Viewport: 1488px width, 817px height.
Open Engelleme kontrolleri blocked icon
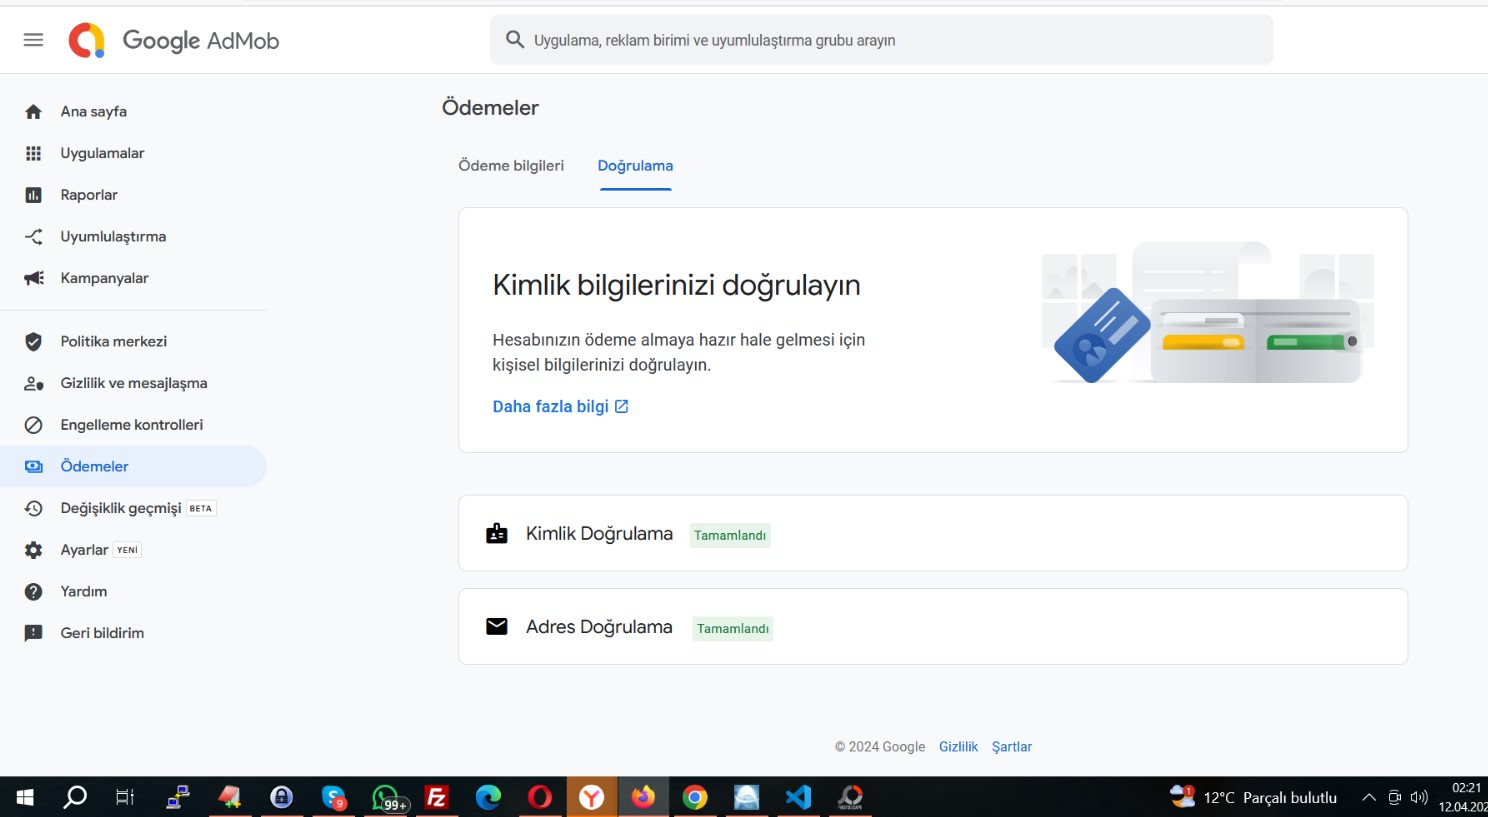[33, 425]
